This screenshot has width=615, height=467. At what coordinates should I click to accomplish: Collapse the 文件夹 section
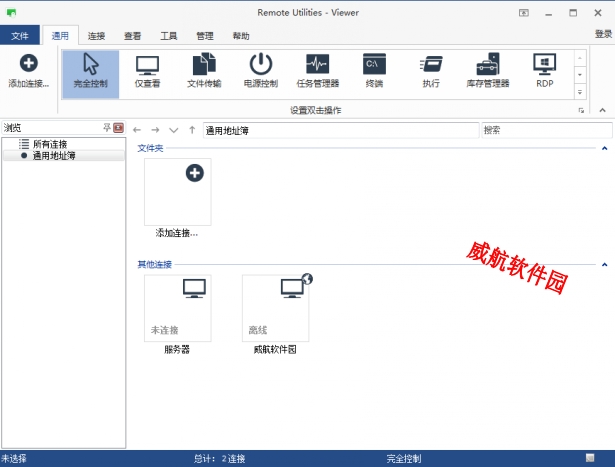tap(604, 149)
